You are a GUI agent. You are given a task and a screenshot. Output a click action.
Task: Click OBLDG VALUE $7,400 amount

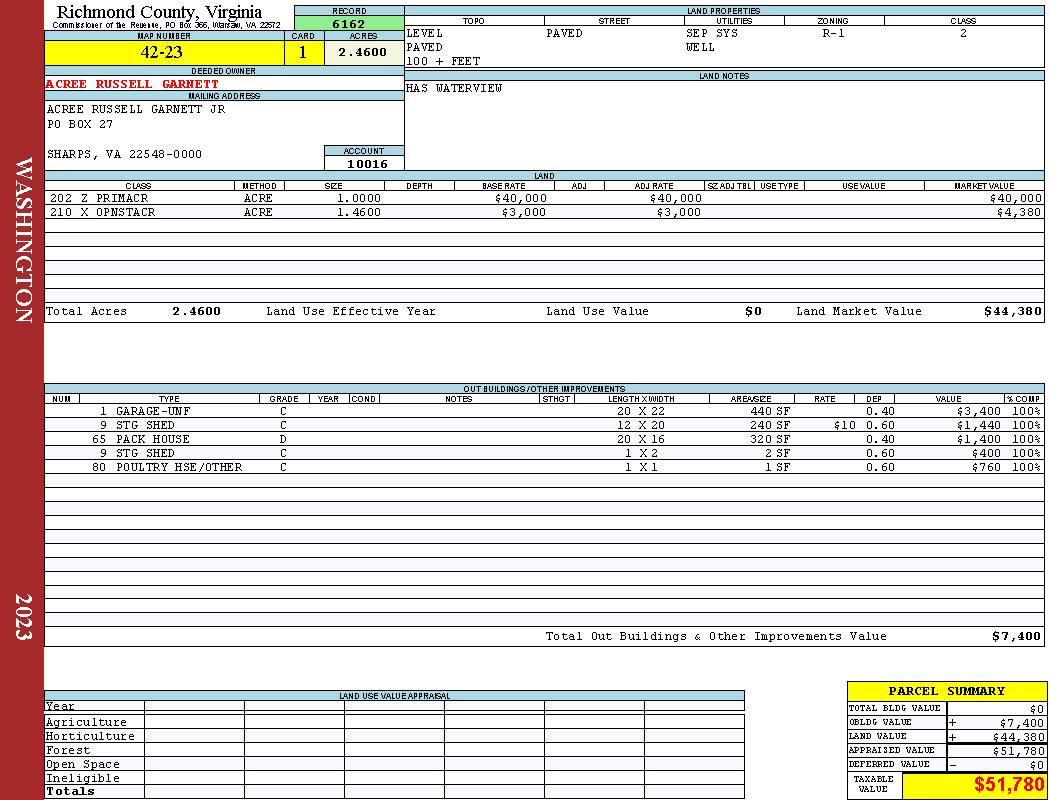coord(1022,723)
